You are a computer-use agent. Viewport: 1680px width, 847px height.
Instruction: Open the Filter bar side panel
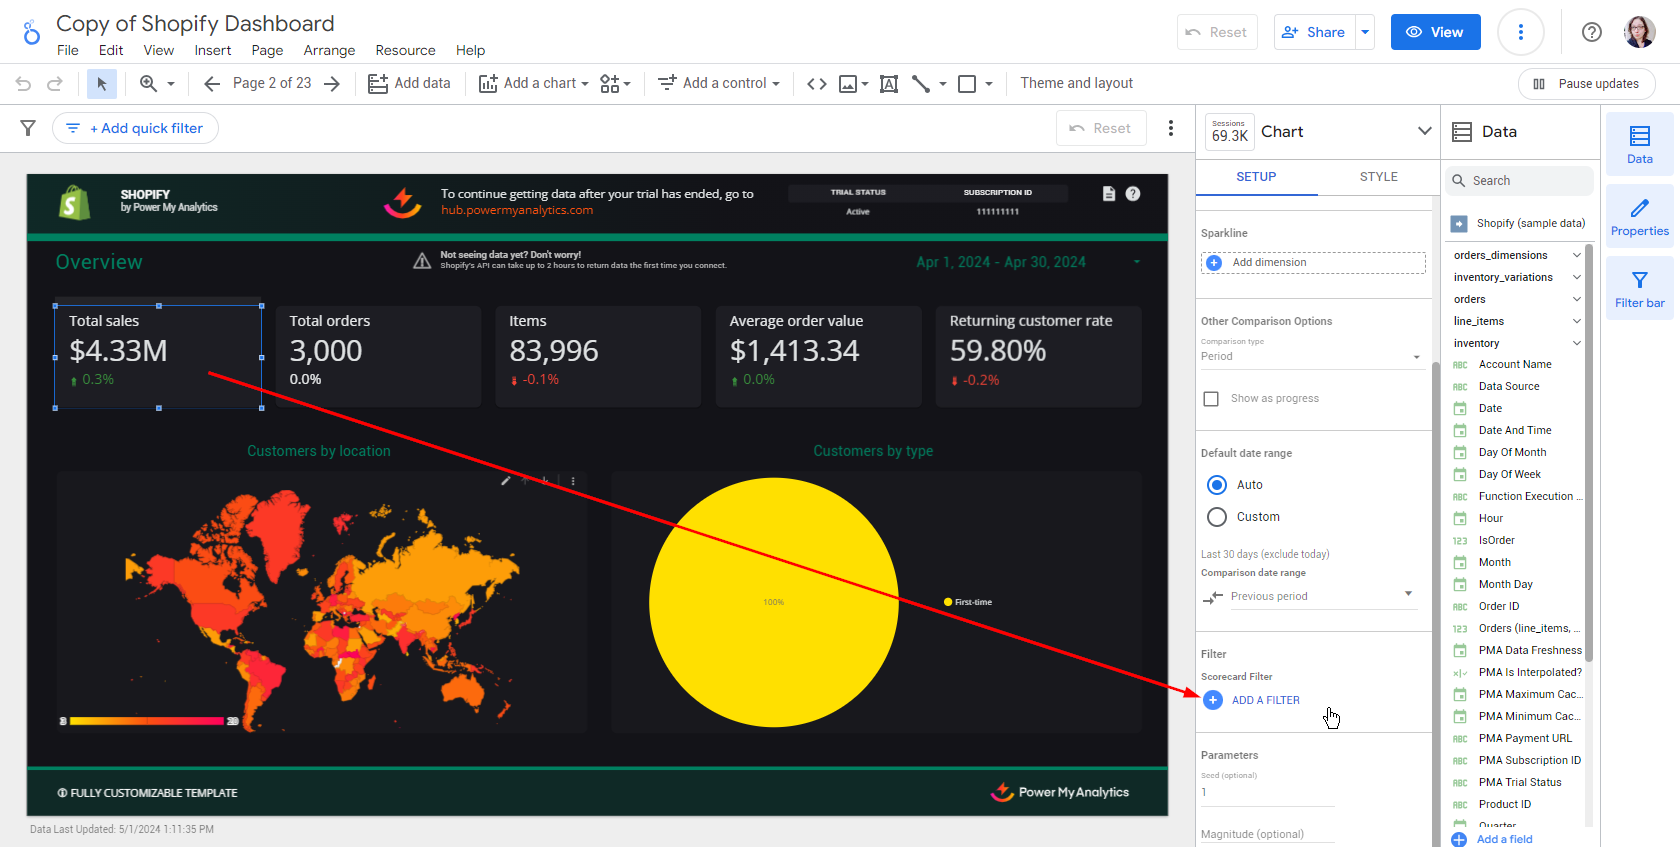click(1639, 288)
